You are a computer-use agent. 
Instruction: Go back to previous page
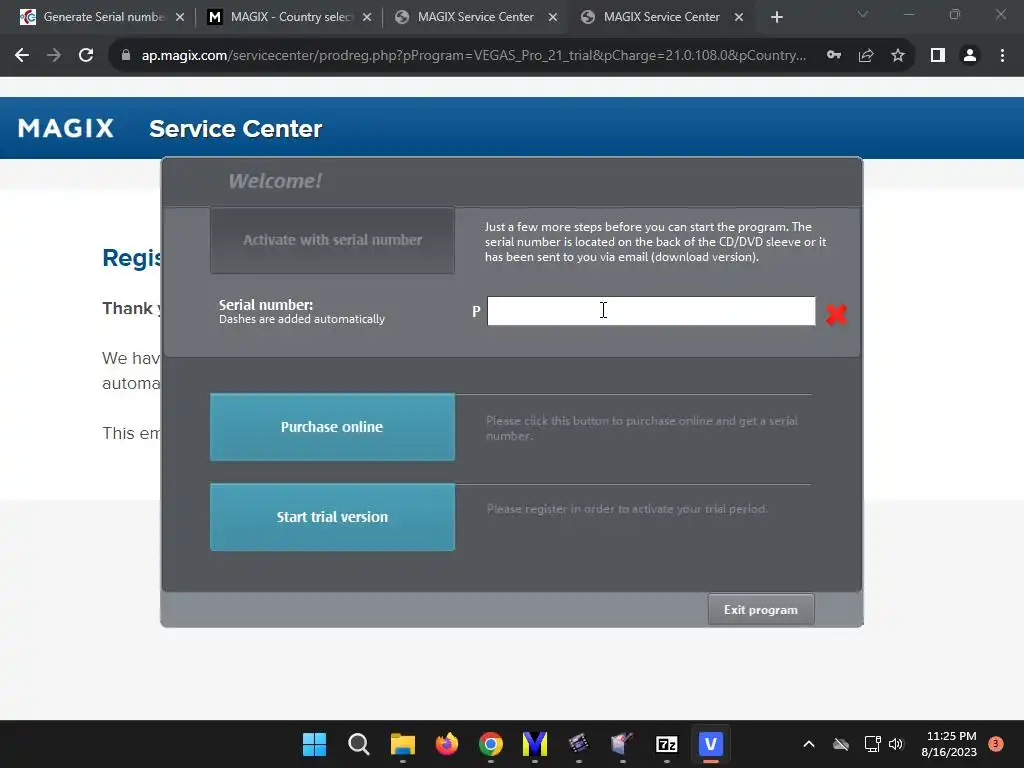pyautogui.click(x=22, y=56)
